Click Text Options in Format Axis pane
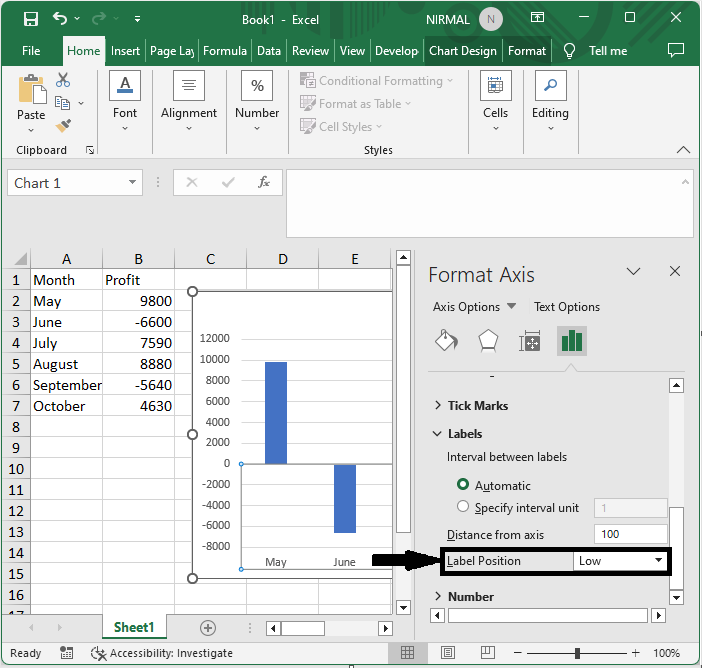The image size is (702, 668). coord(567,307)
